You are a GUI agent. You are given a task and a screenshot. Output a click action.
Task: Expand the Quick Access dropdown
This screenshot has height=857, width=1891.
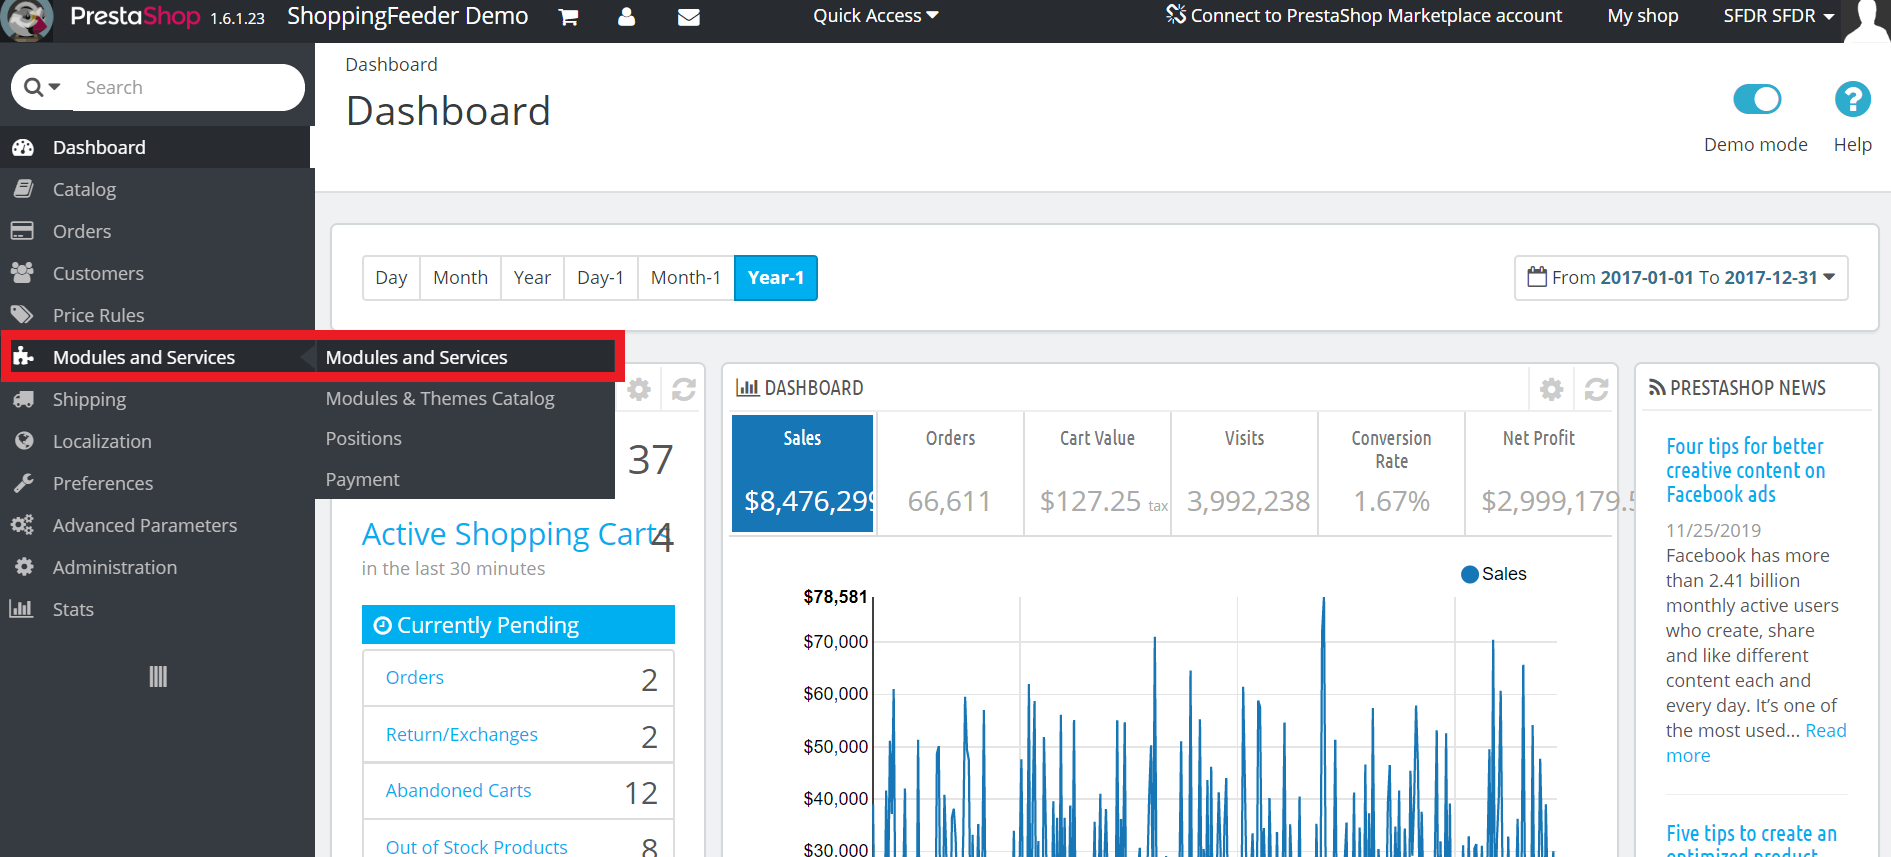pyautogui.click(x=875, y=16)
